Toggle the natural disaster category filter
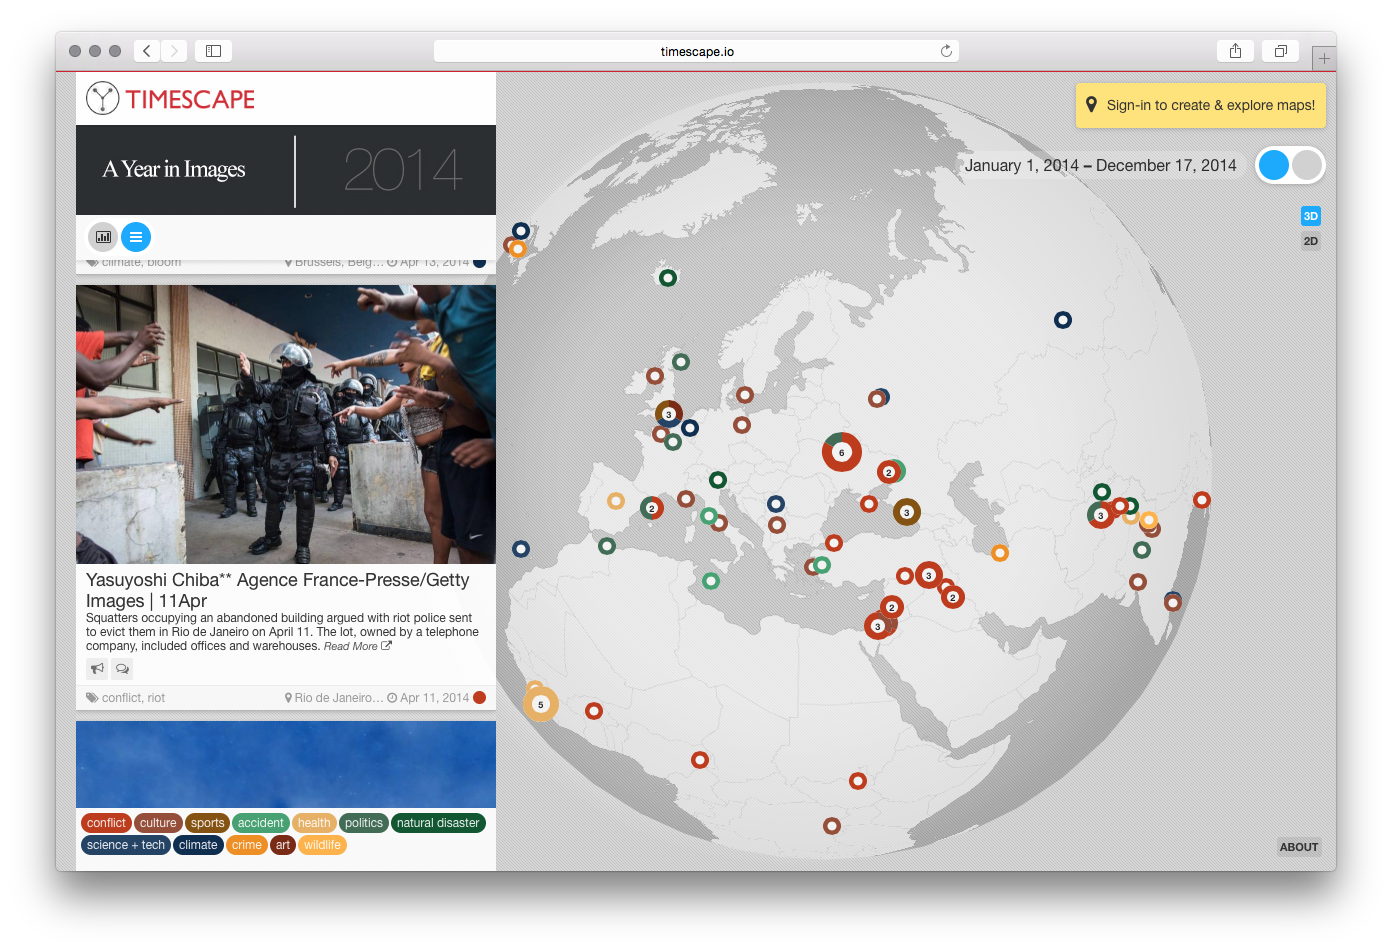 pos(438,823)
